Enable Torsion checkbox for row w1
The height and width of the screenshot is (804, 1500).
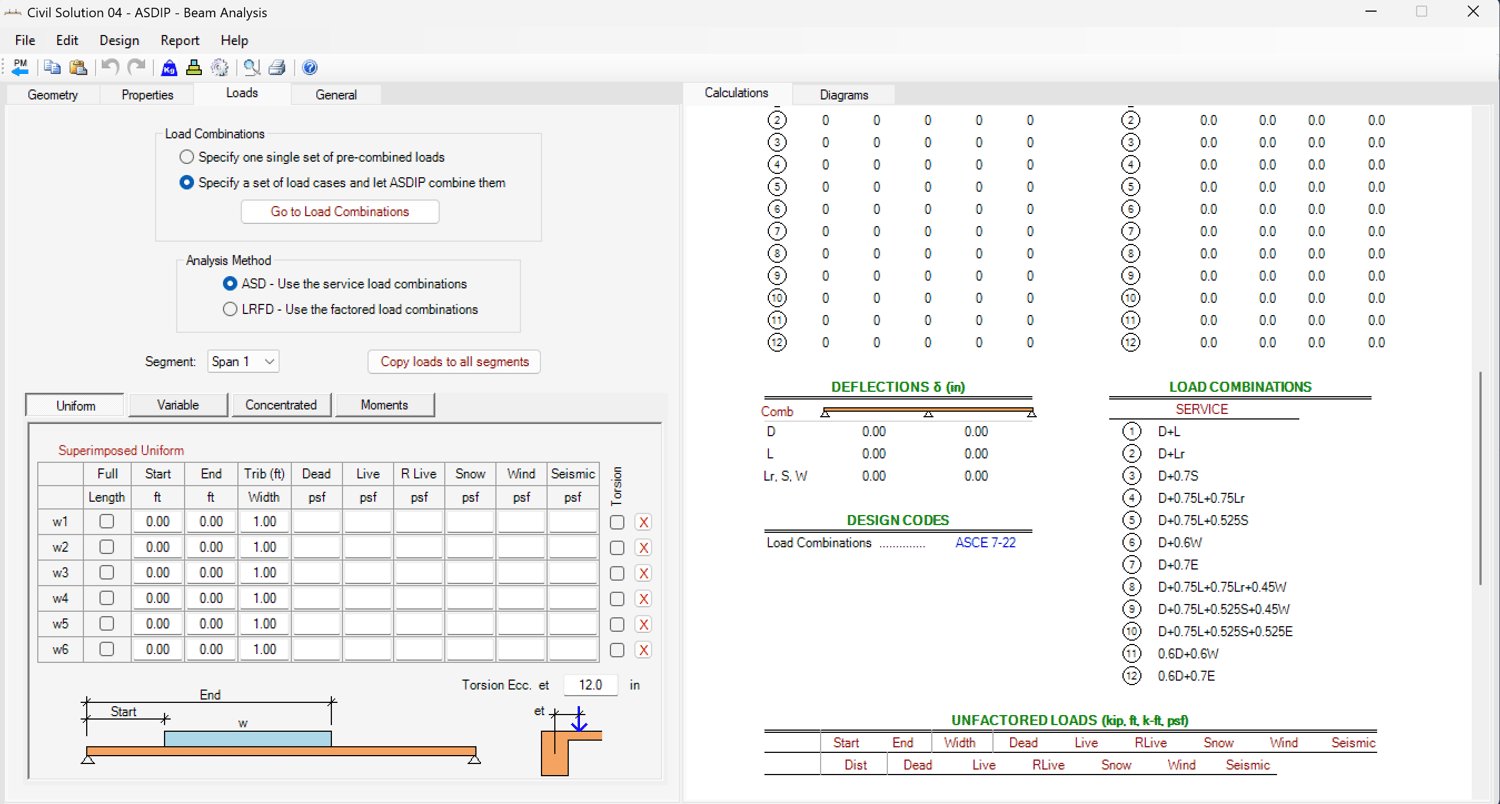[617, 522]
